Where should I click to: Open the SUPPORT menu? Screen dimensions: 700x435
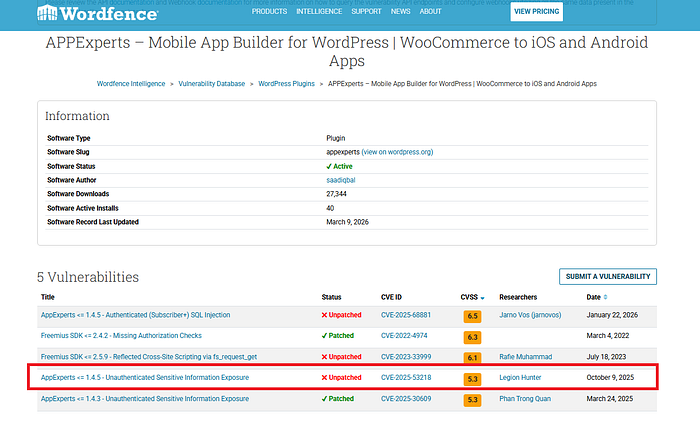(366, 11)
